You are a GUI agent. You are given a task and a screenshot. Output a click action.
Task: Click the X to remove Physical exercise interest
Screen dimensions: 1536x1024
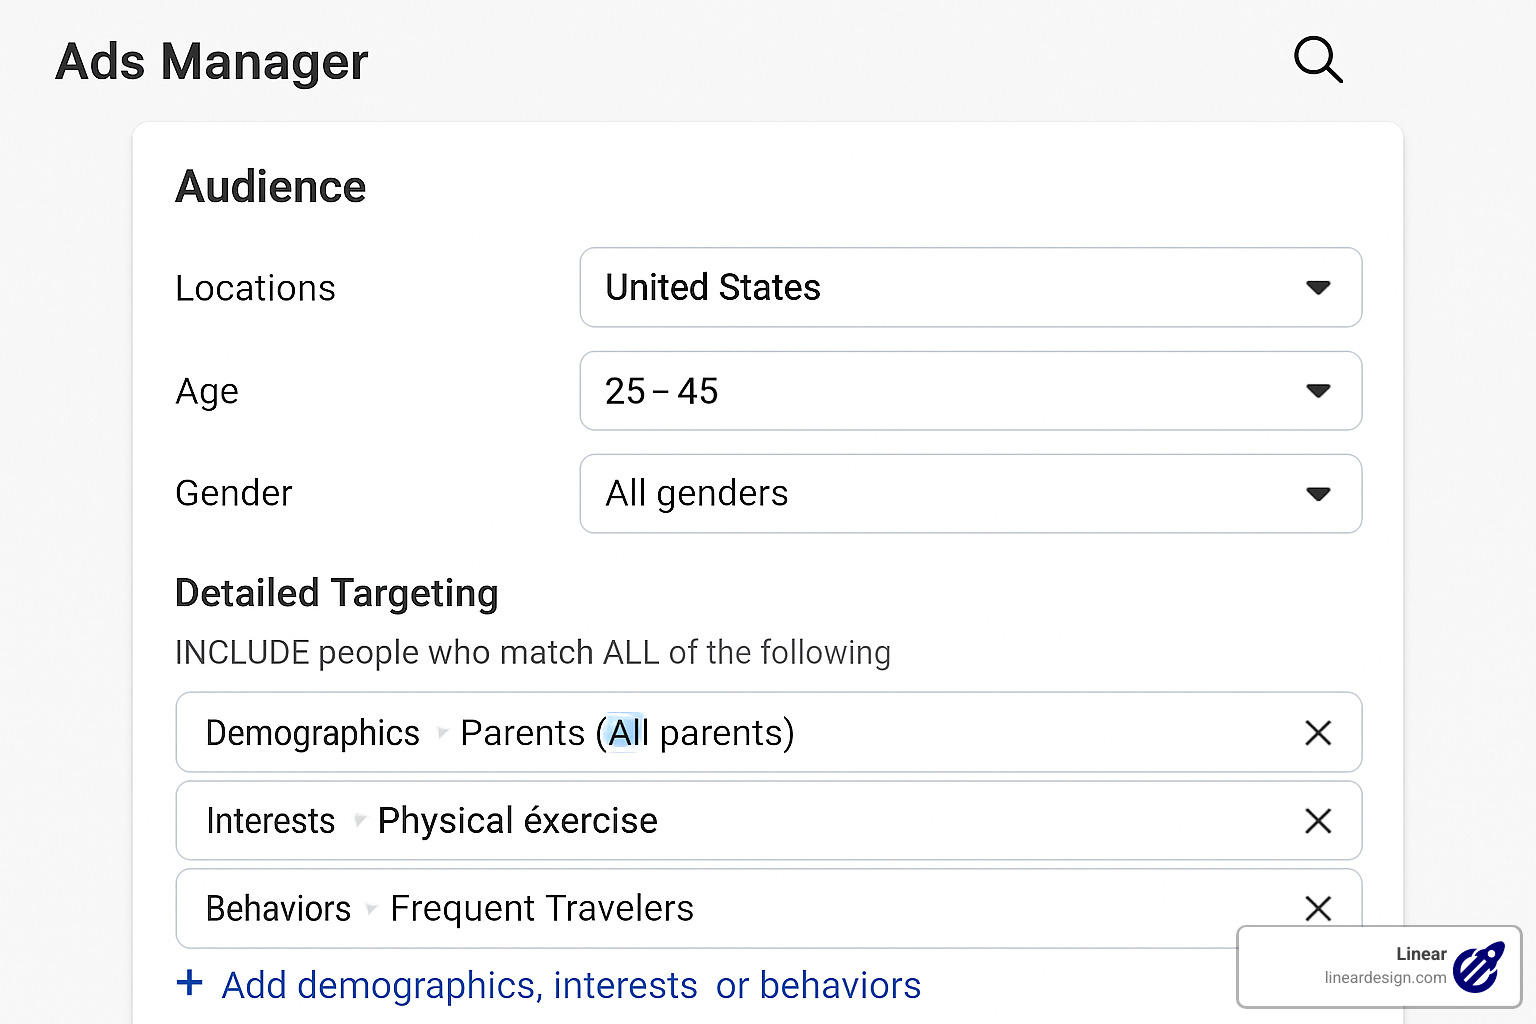(x=1318, y=821)
